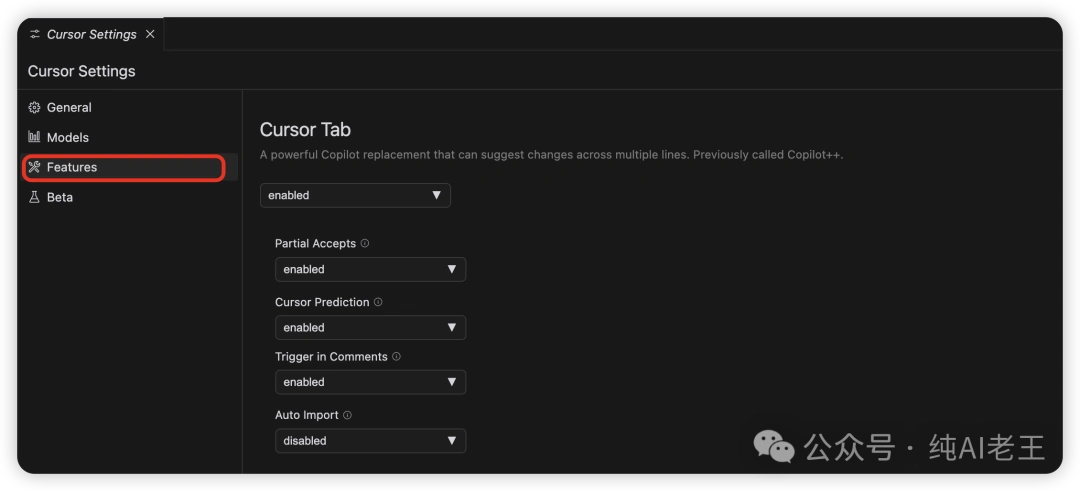Click the Beta flask icon

34,198
